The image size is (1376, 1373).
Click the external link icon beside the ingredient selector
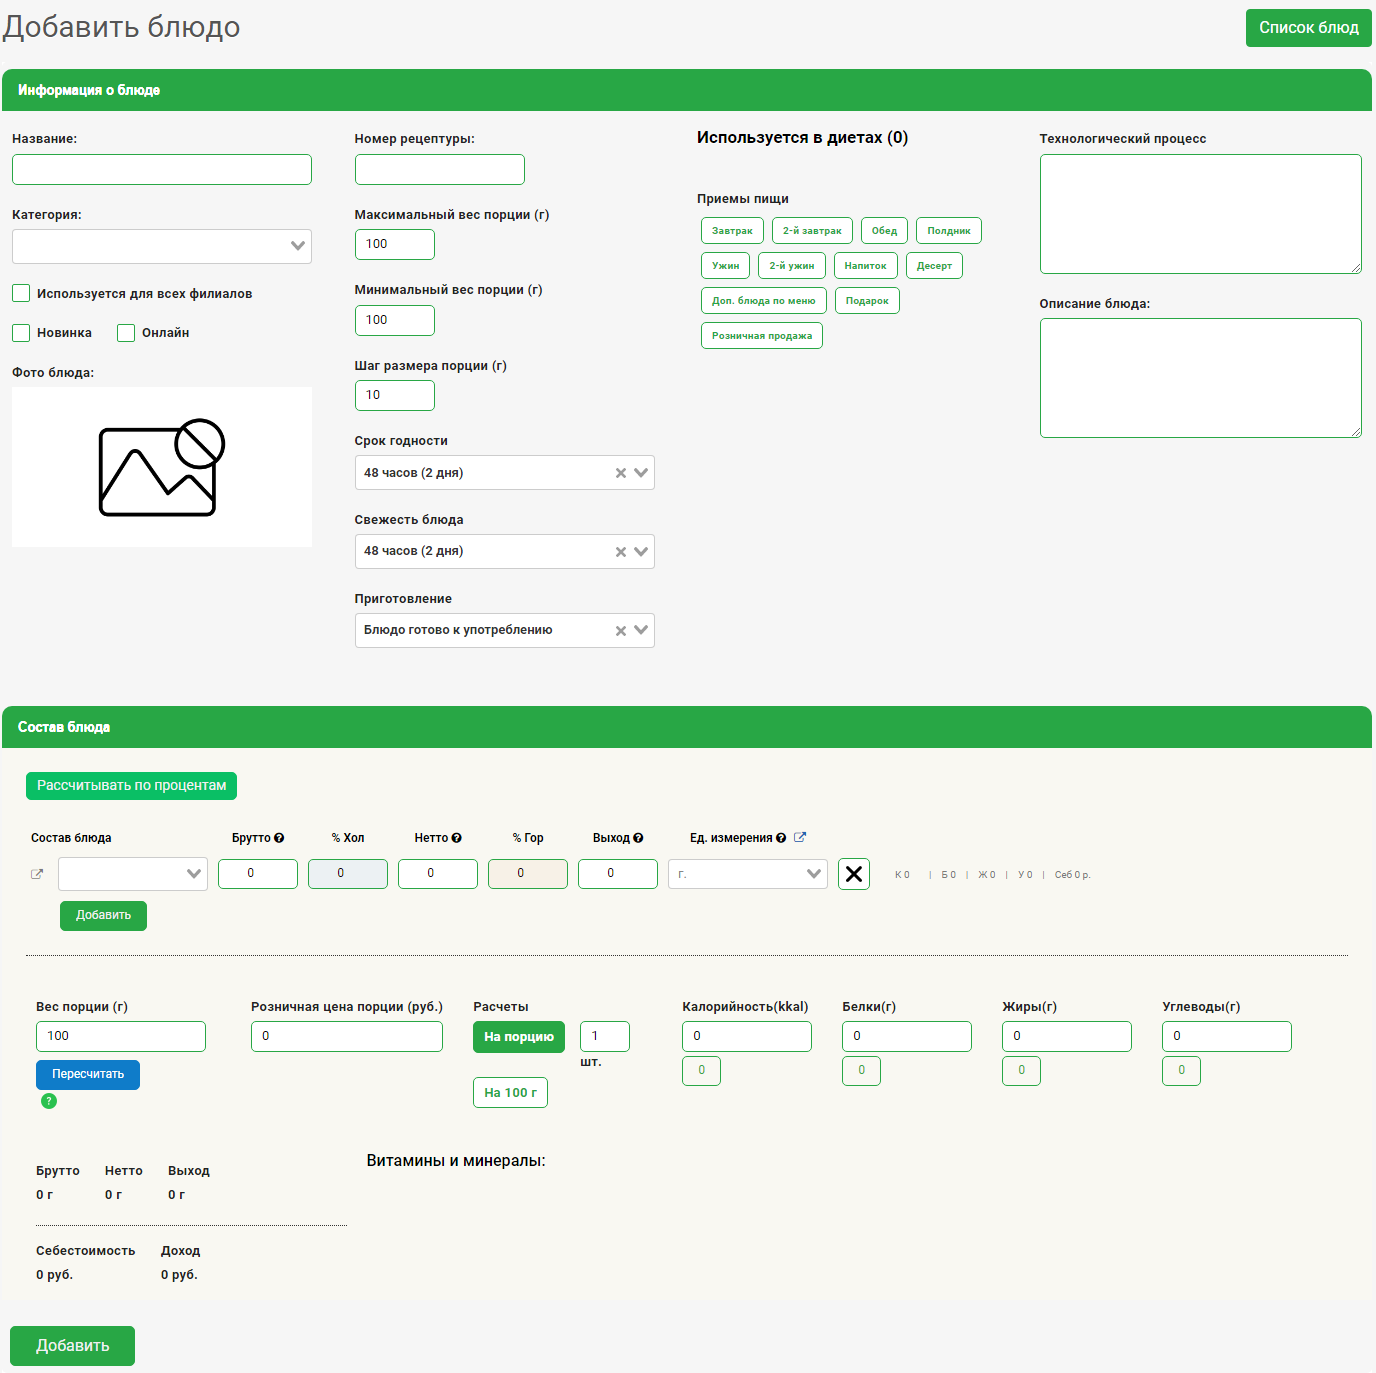pyautogui.click(x=37, y=874)
